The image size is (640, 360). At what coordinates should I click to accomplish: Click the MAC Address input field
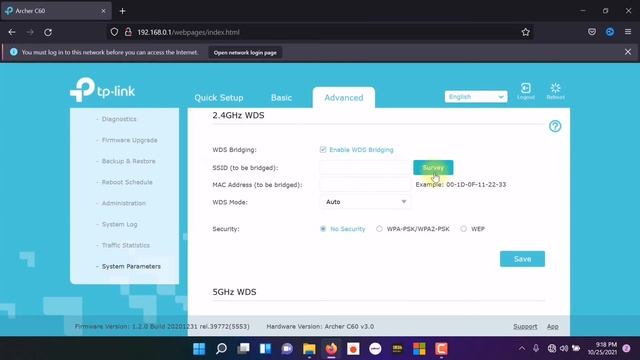365,184
